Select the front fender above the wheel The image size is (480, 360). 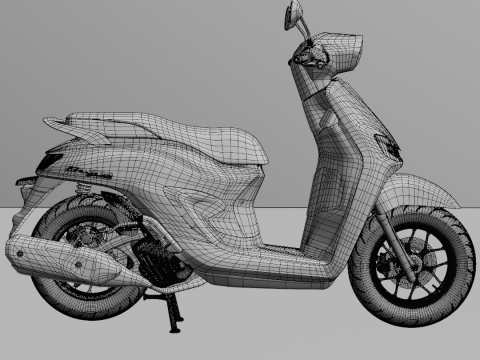click(x=419, y=192)
